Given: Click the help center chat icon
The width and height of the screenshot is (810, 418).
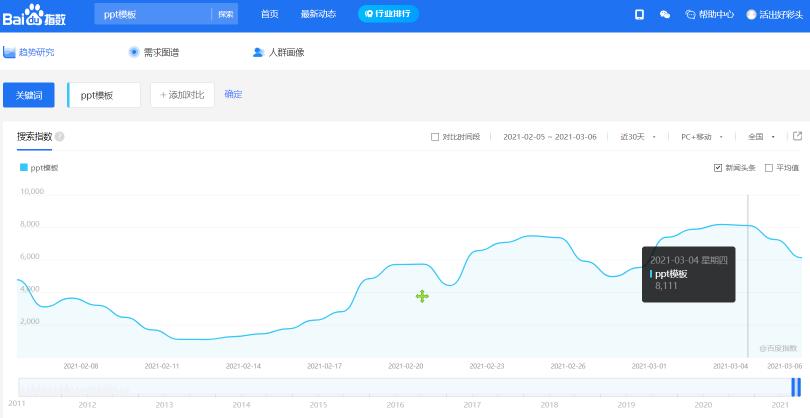Looking at the screenshot, I should point(690,14).
